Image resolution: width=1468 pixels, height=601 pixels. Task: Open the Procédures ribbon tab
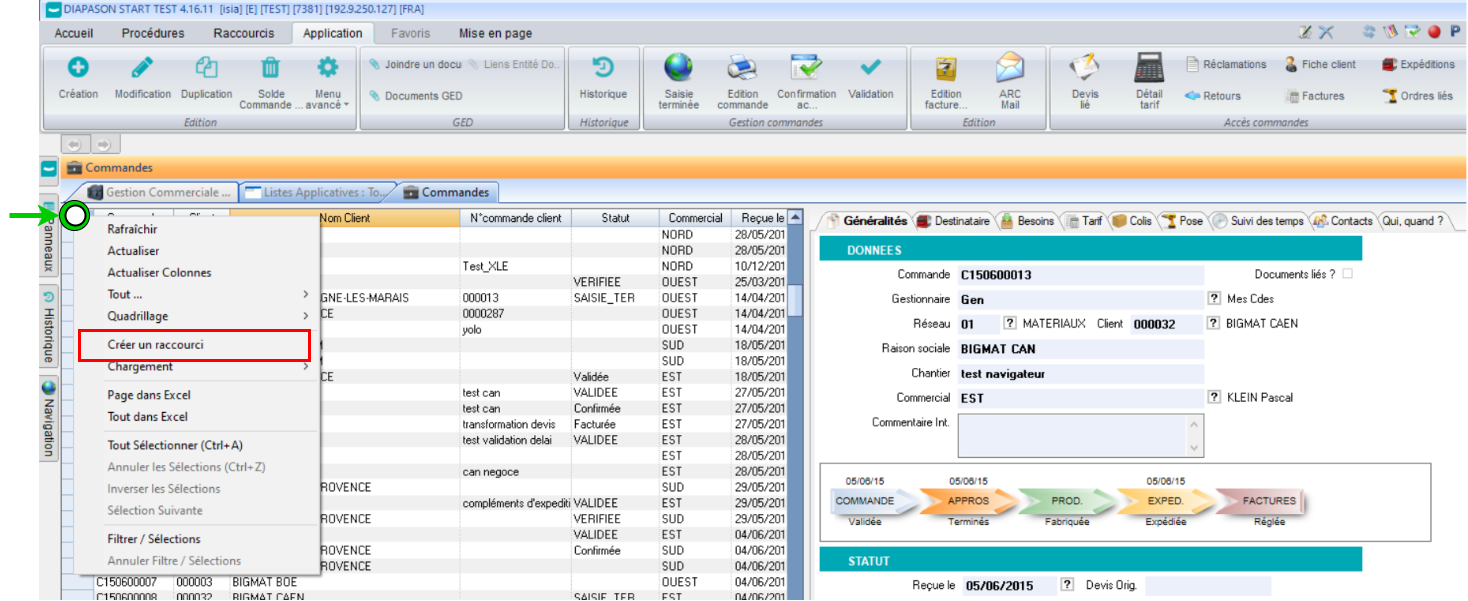click(x=153, y=33)
